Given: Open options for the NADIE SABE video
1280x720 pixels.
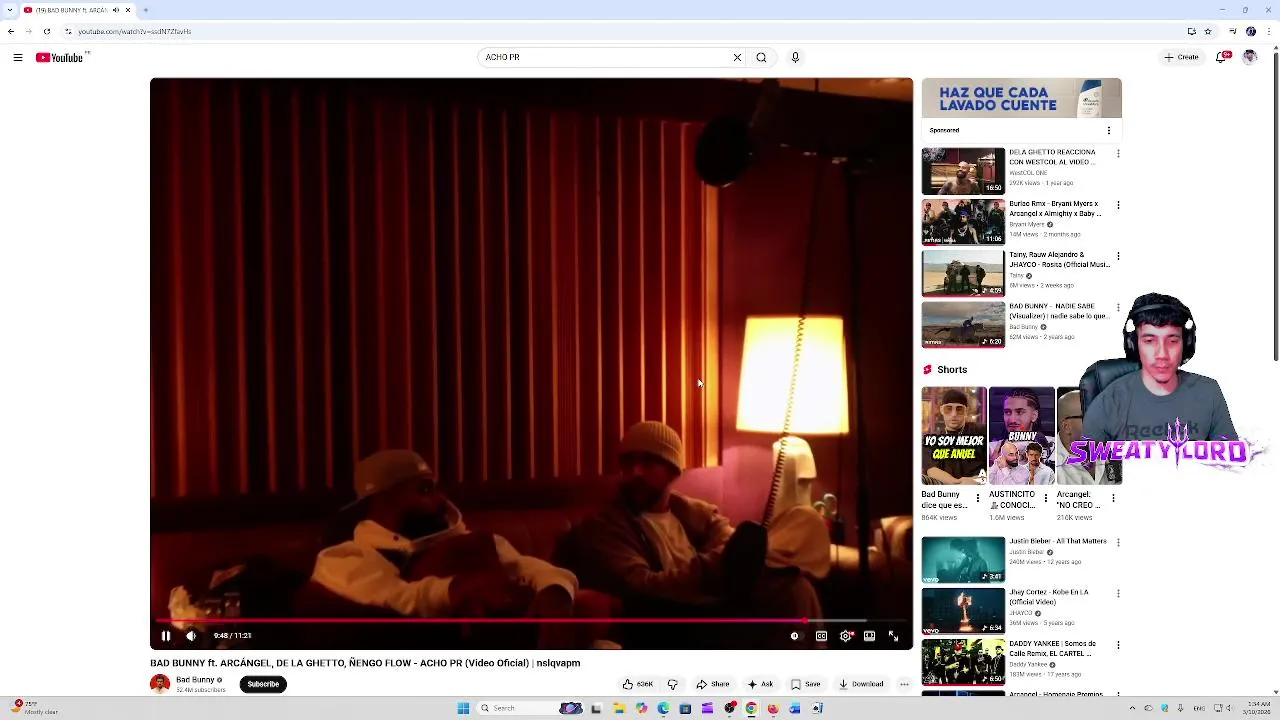Looking at the screenshot, I should tap(1118, 308).
